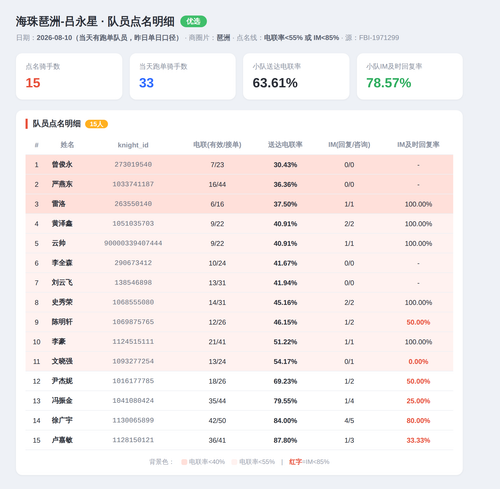Click the 69.23% call rate cell
500x489 pixels.
pyautogui.click(x=285, y=381)
